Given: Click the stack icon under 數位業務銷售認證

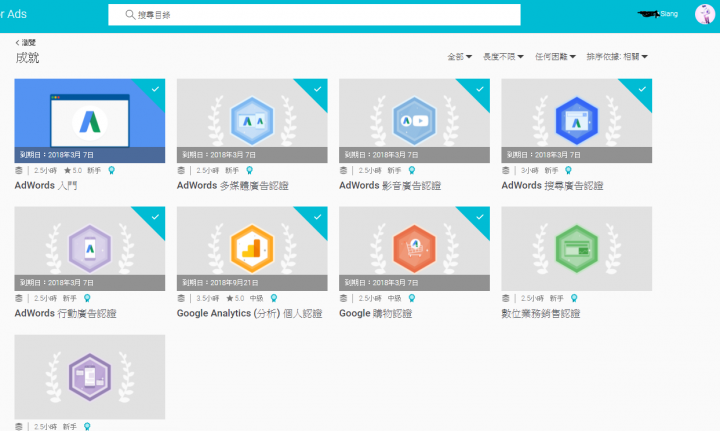Looking at the screenshot, I should pyautogui.click(x=506, y=298).
